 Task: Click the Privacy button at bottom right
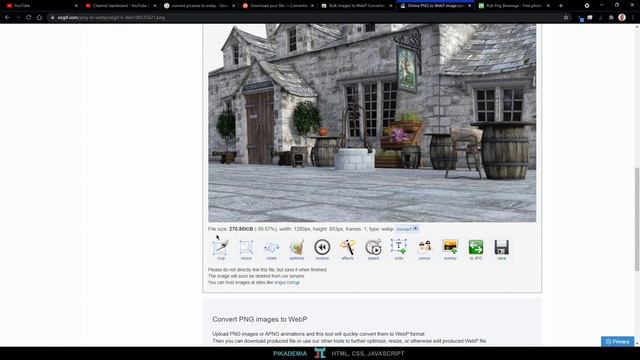pyautogui.click(x=617, y=341)
